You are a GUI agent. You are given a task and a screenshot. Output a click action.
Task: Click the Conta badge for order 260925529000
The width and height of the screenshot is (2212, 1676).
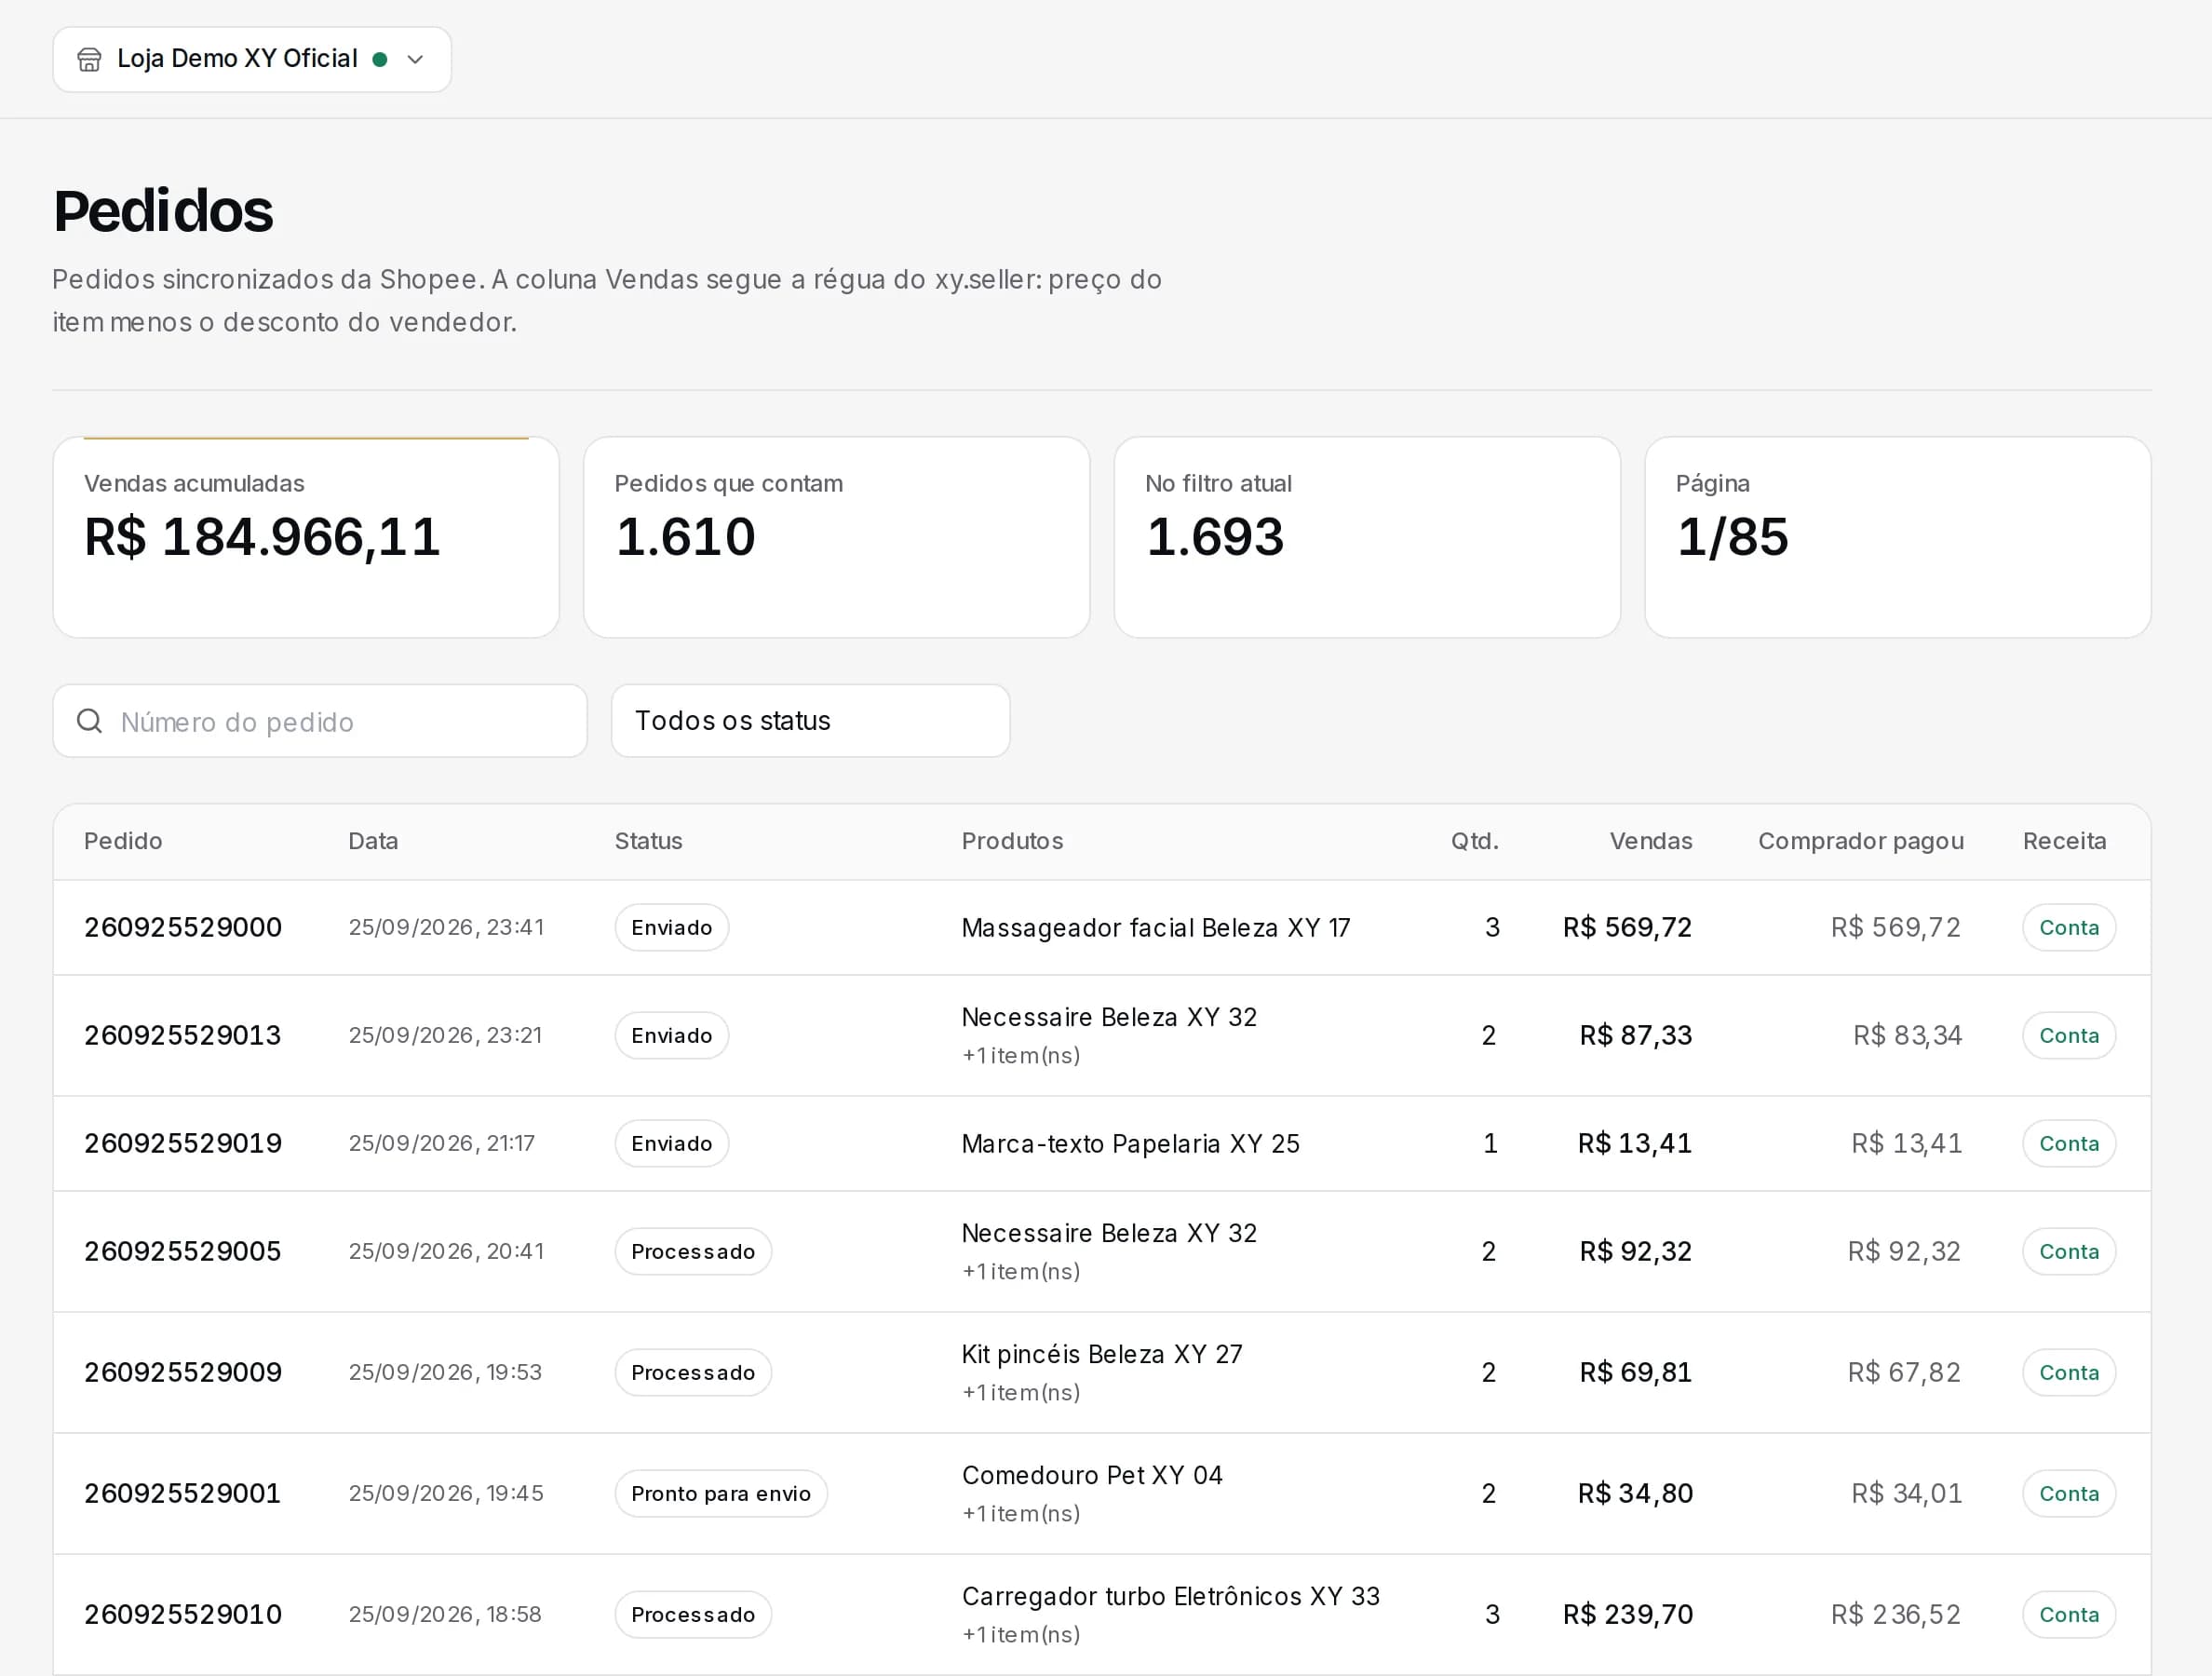[2069, 928]
